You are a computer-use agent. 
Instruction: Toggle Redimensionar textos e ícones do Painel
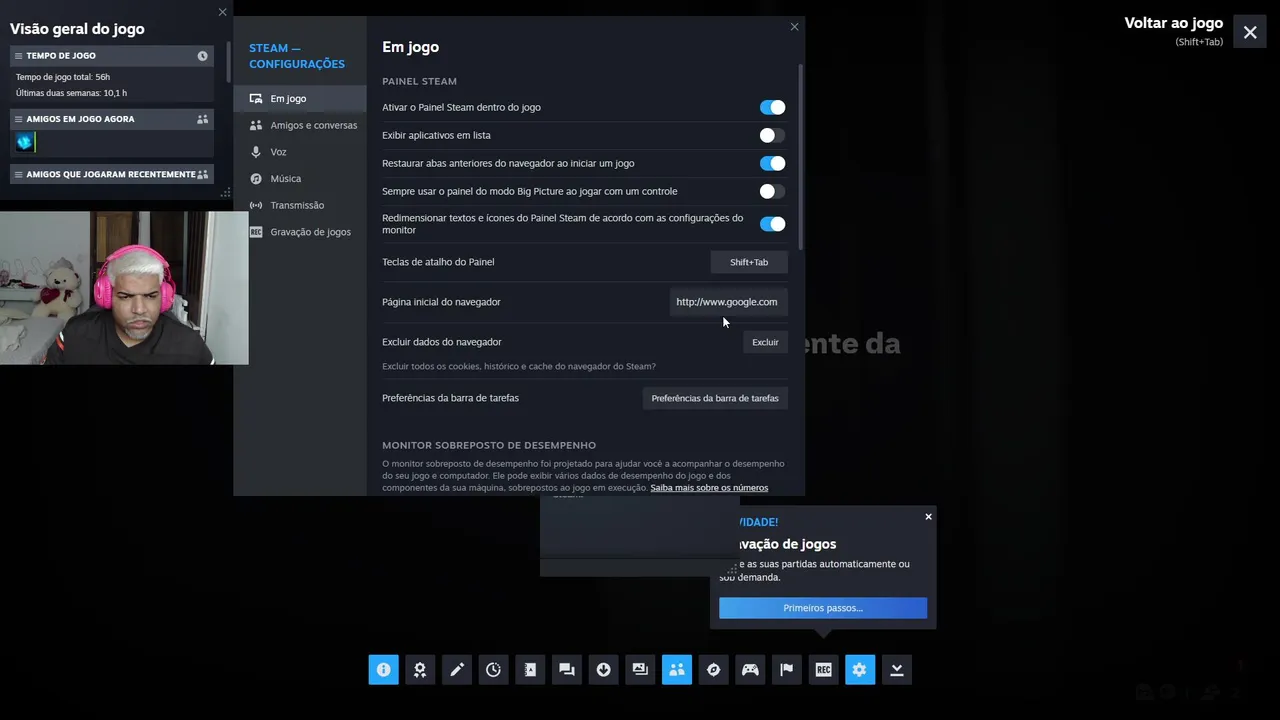tap(772, 224)
